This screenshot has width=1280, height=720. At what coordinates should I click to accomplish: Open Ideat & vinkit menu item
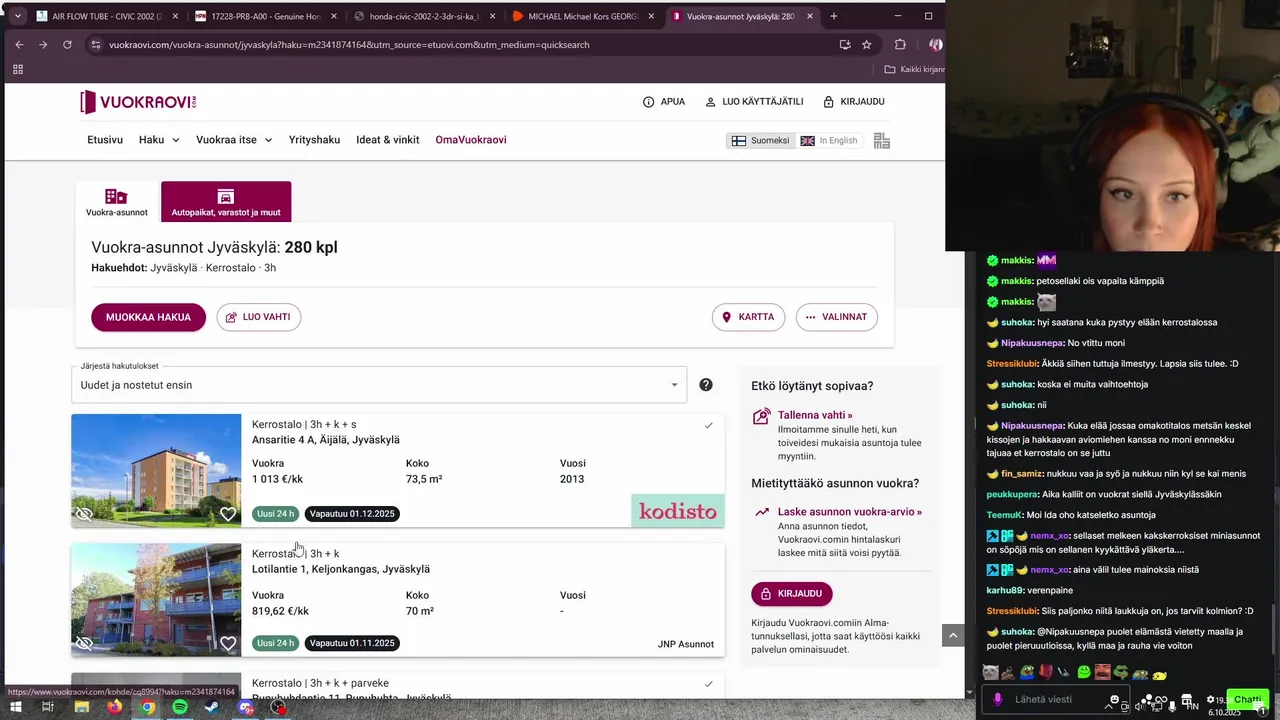click(x=388, y=140)
